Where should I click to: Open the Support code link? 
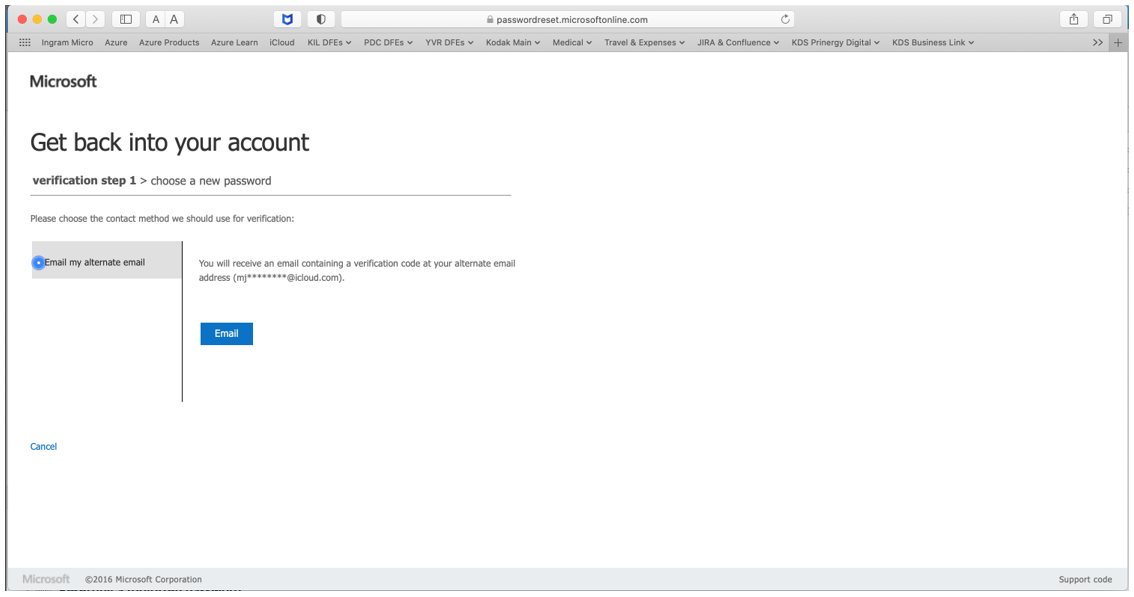click(1085, 580)
